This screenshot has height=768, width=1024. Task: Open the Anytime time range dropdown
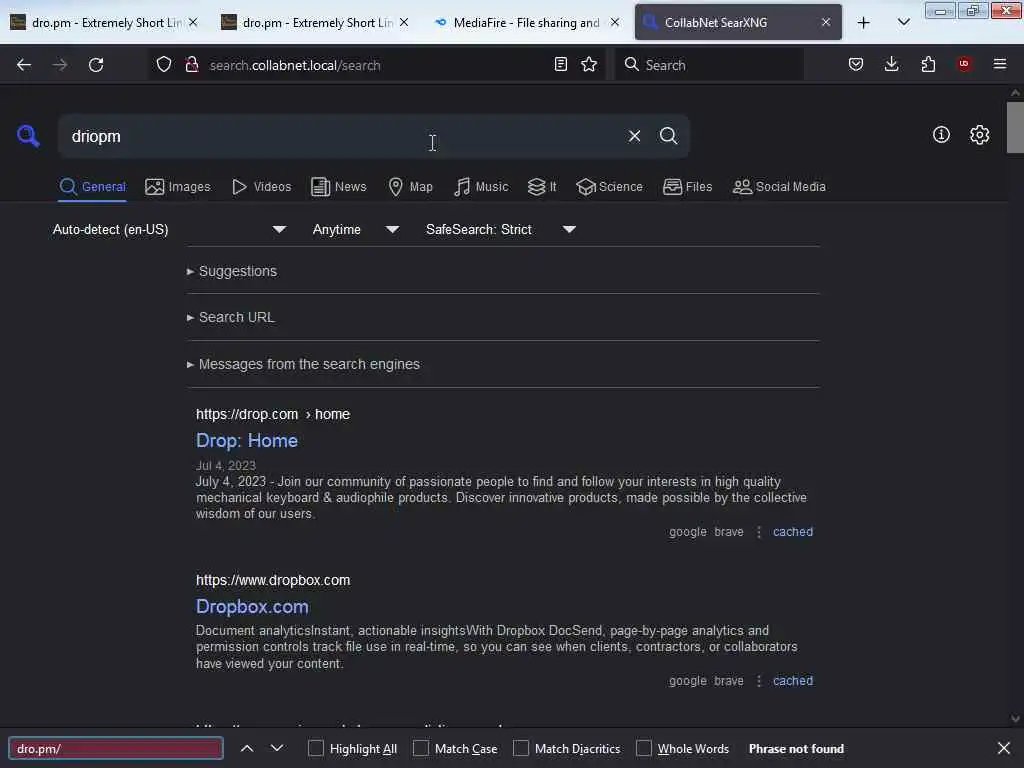tap(355, 229)
